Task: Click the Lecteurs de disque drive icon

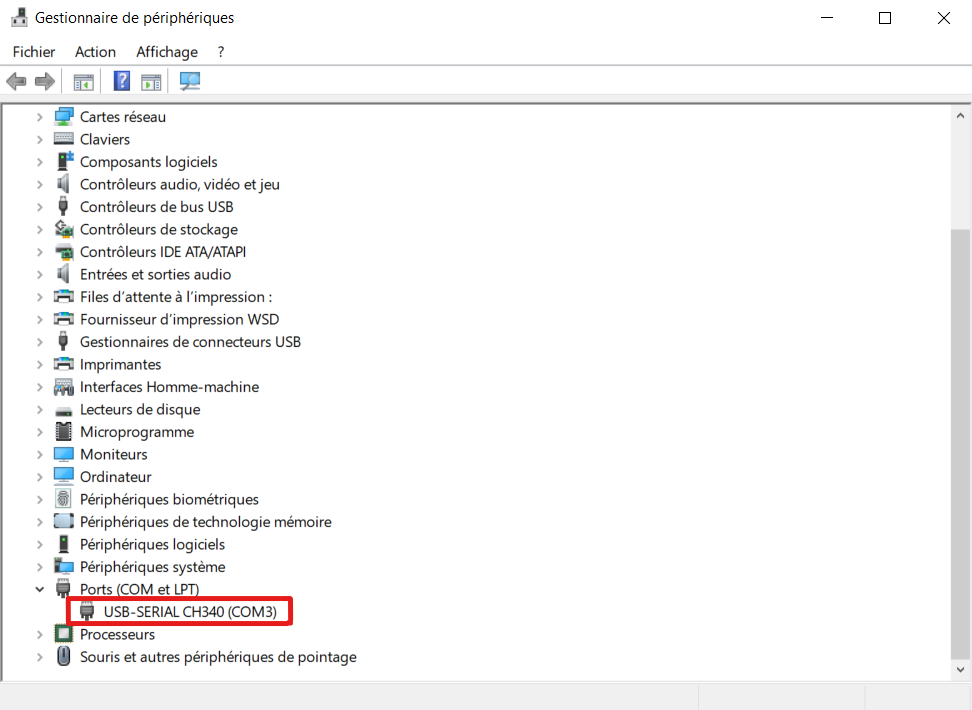Action: [64, 410]
